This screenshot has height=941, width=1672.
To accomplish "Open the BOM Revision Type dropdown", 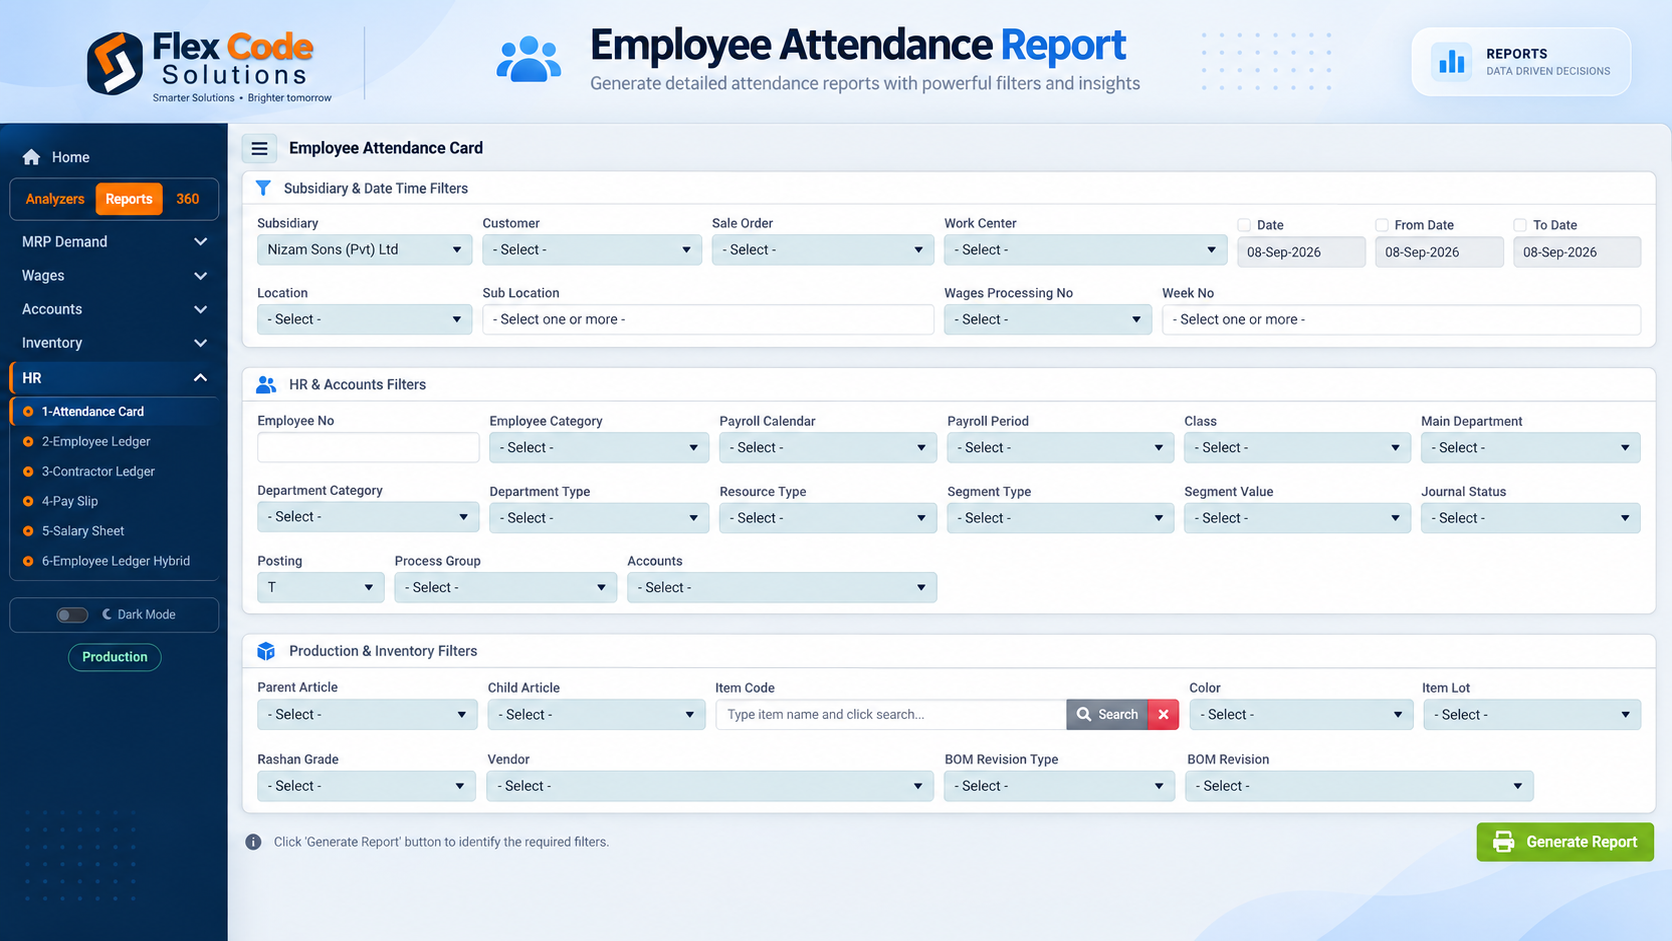I will [1059, 786].
